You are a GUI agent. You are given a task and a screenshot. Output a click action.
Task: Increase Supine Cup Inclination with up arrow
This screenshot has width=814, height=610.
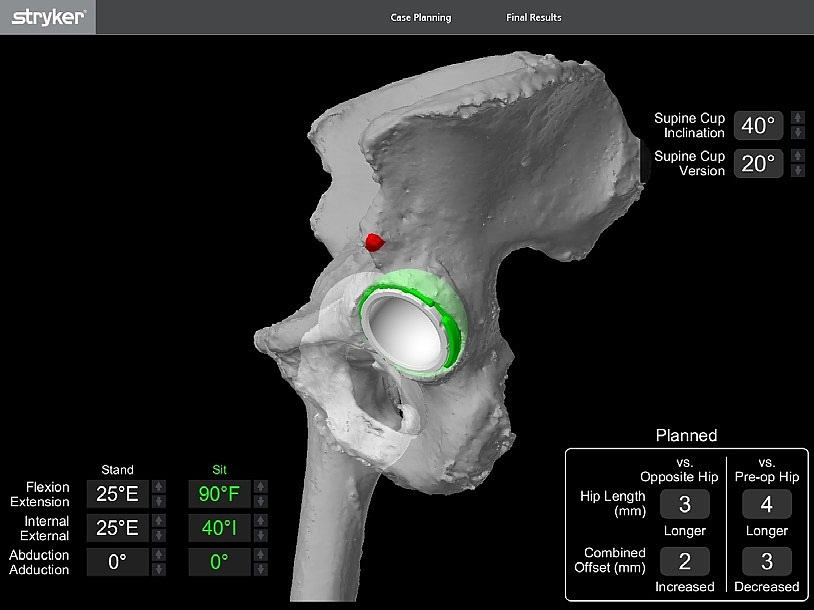[797, 118]
